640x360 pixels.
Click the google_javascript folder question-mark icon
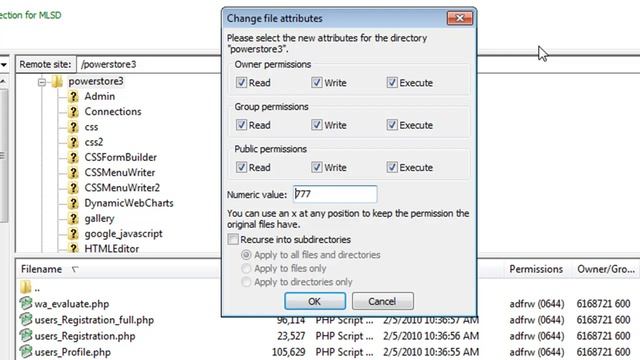(73, 234)
